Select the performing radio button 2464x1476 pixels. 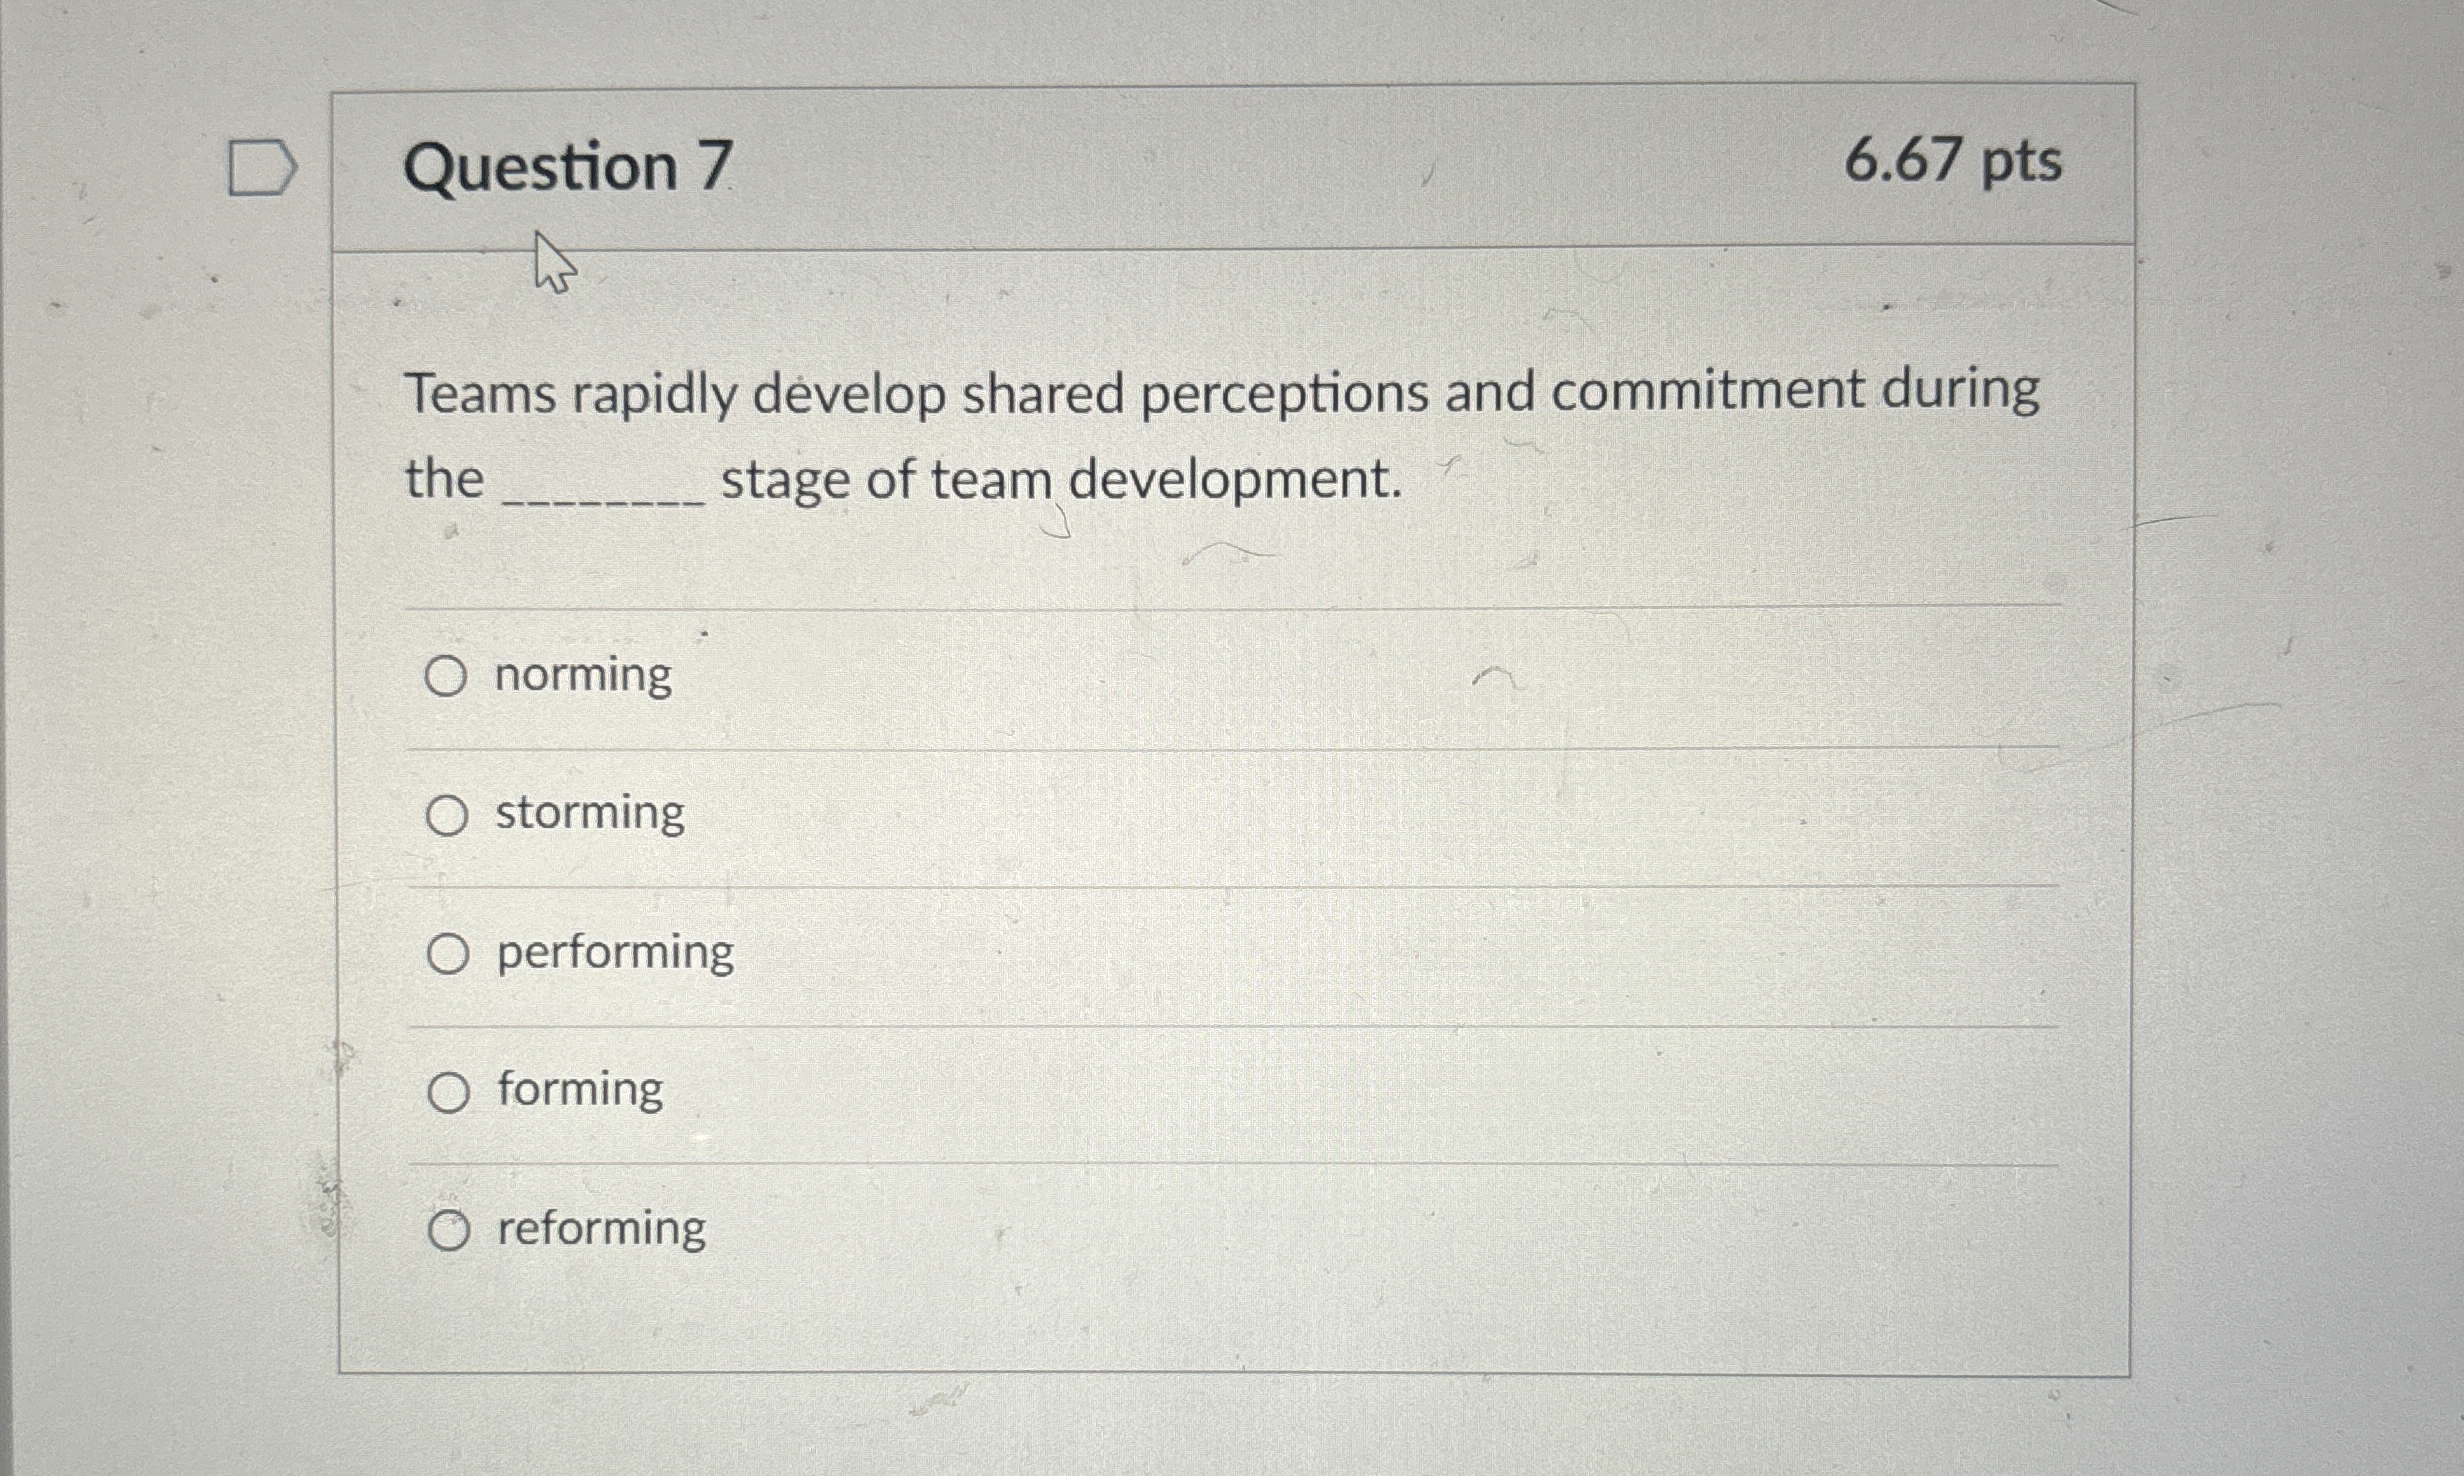coord(449,952)
